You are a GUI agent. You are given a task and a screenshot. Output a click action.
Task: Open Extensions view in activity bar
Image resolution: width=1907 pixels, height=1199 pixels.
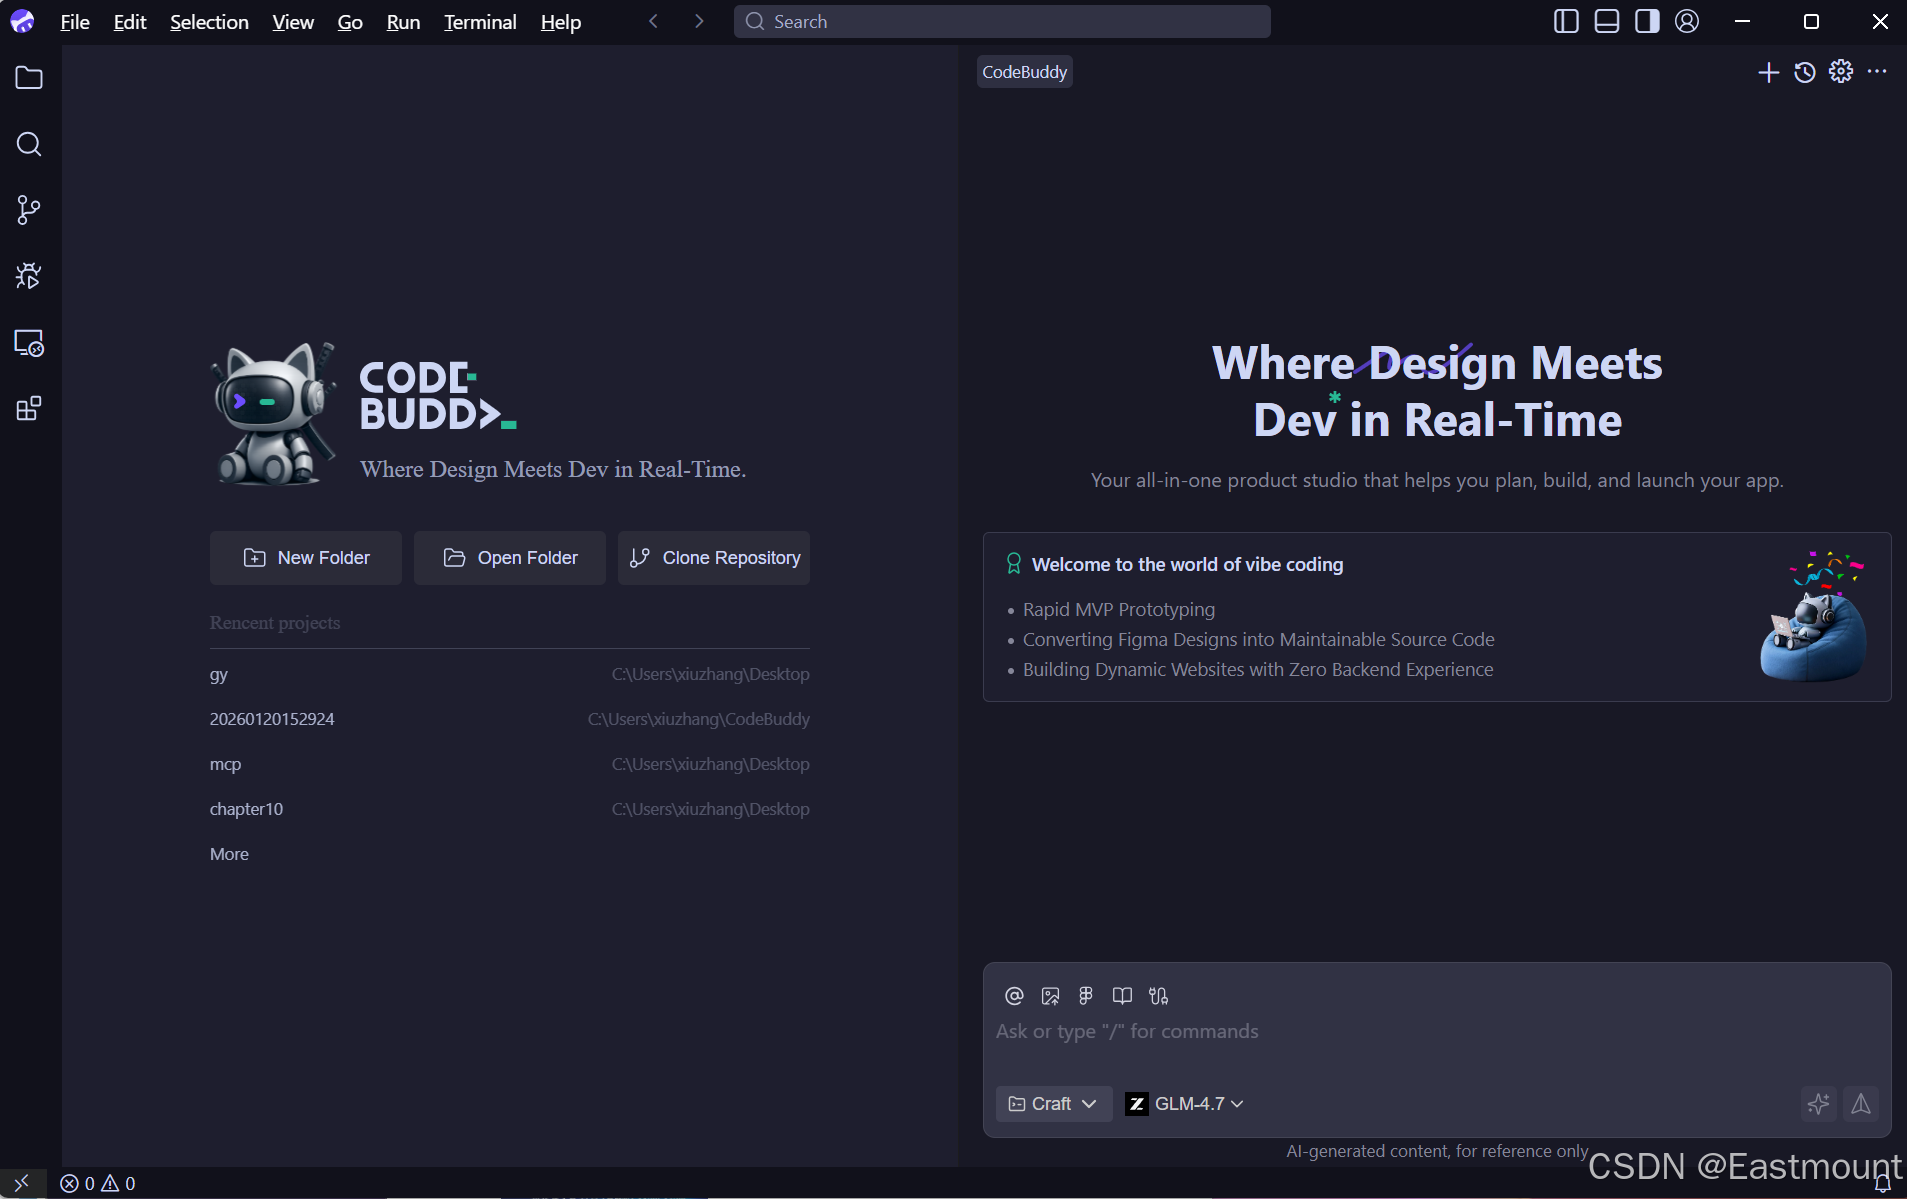(x=29, y=408)
